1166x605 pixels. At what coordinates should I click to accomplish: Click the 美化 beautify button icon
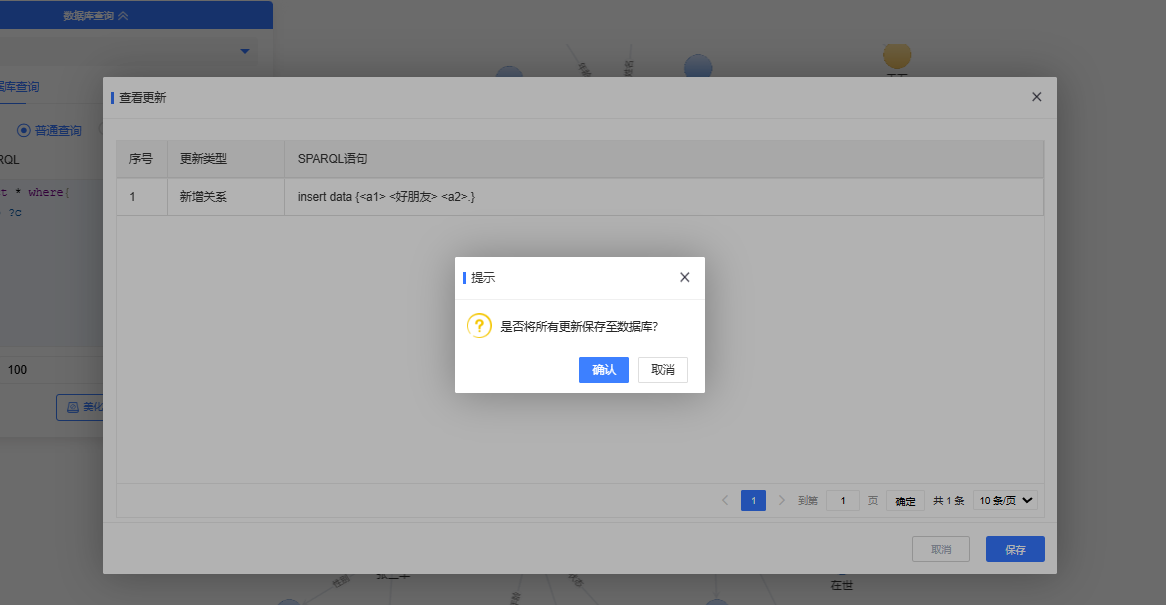tap(73, 407)
